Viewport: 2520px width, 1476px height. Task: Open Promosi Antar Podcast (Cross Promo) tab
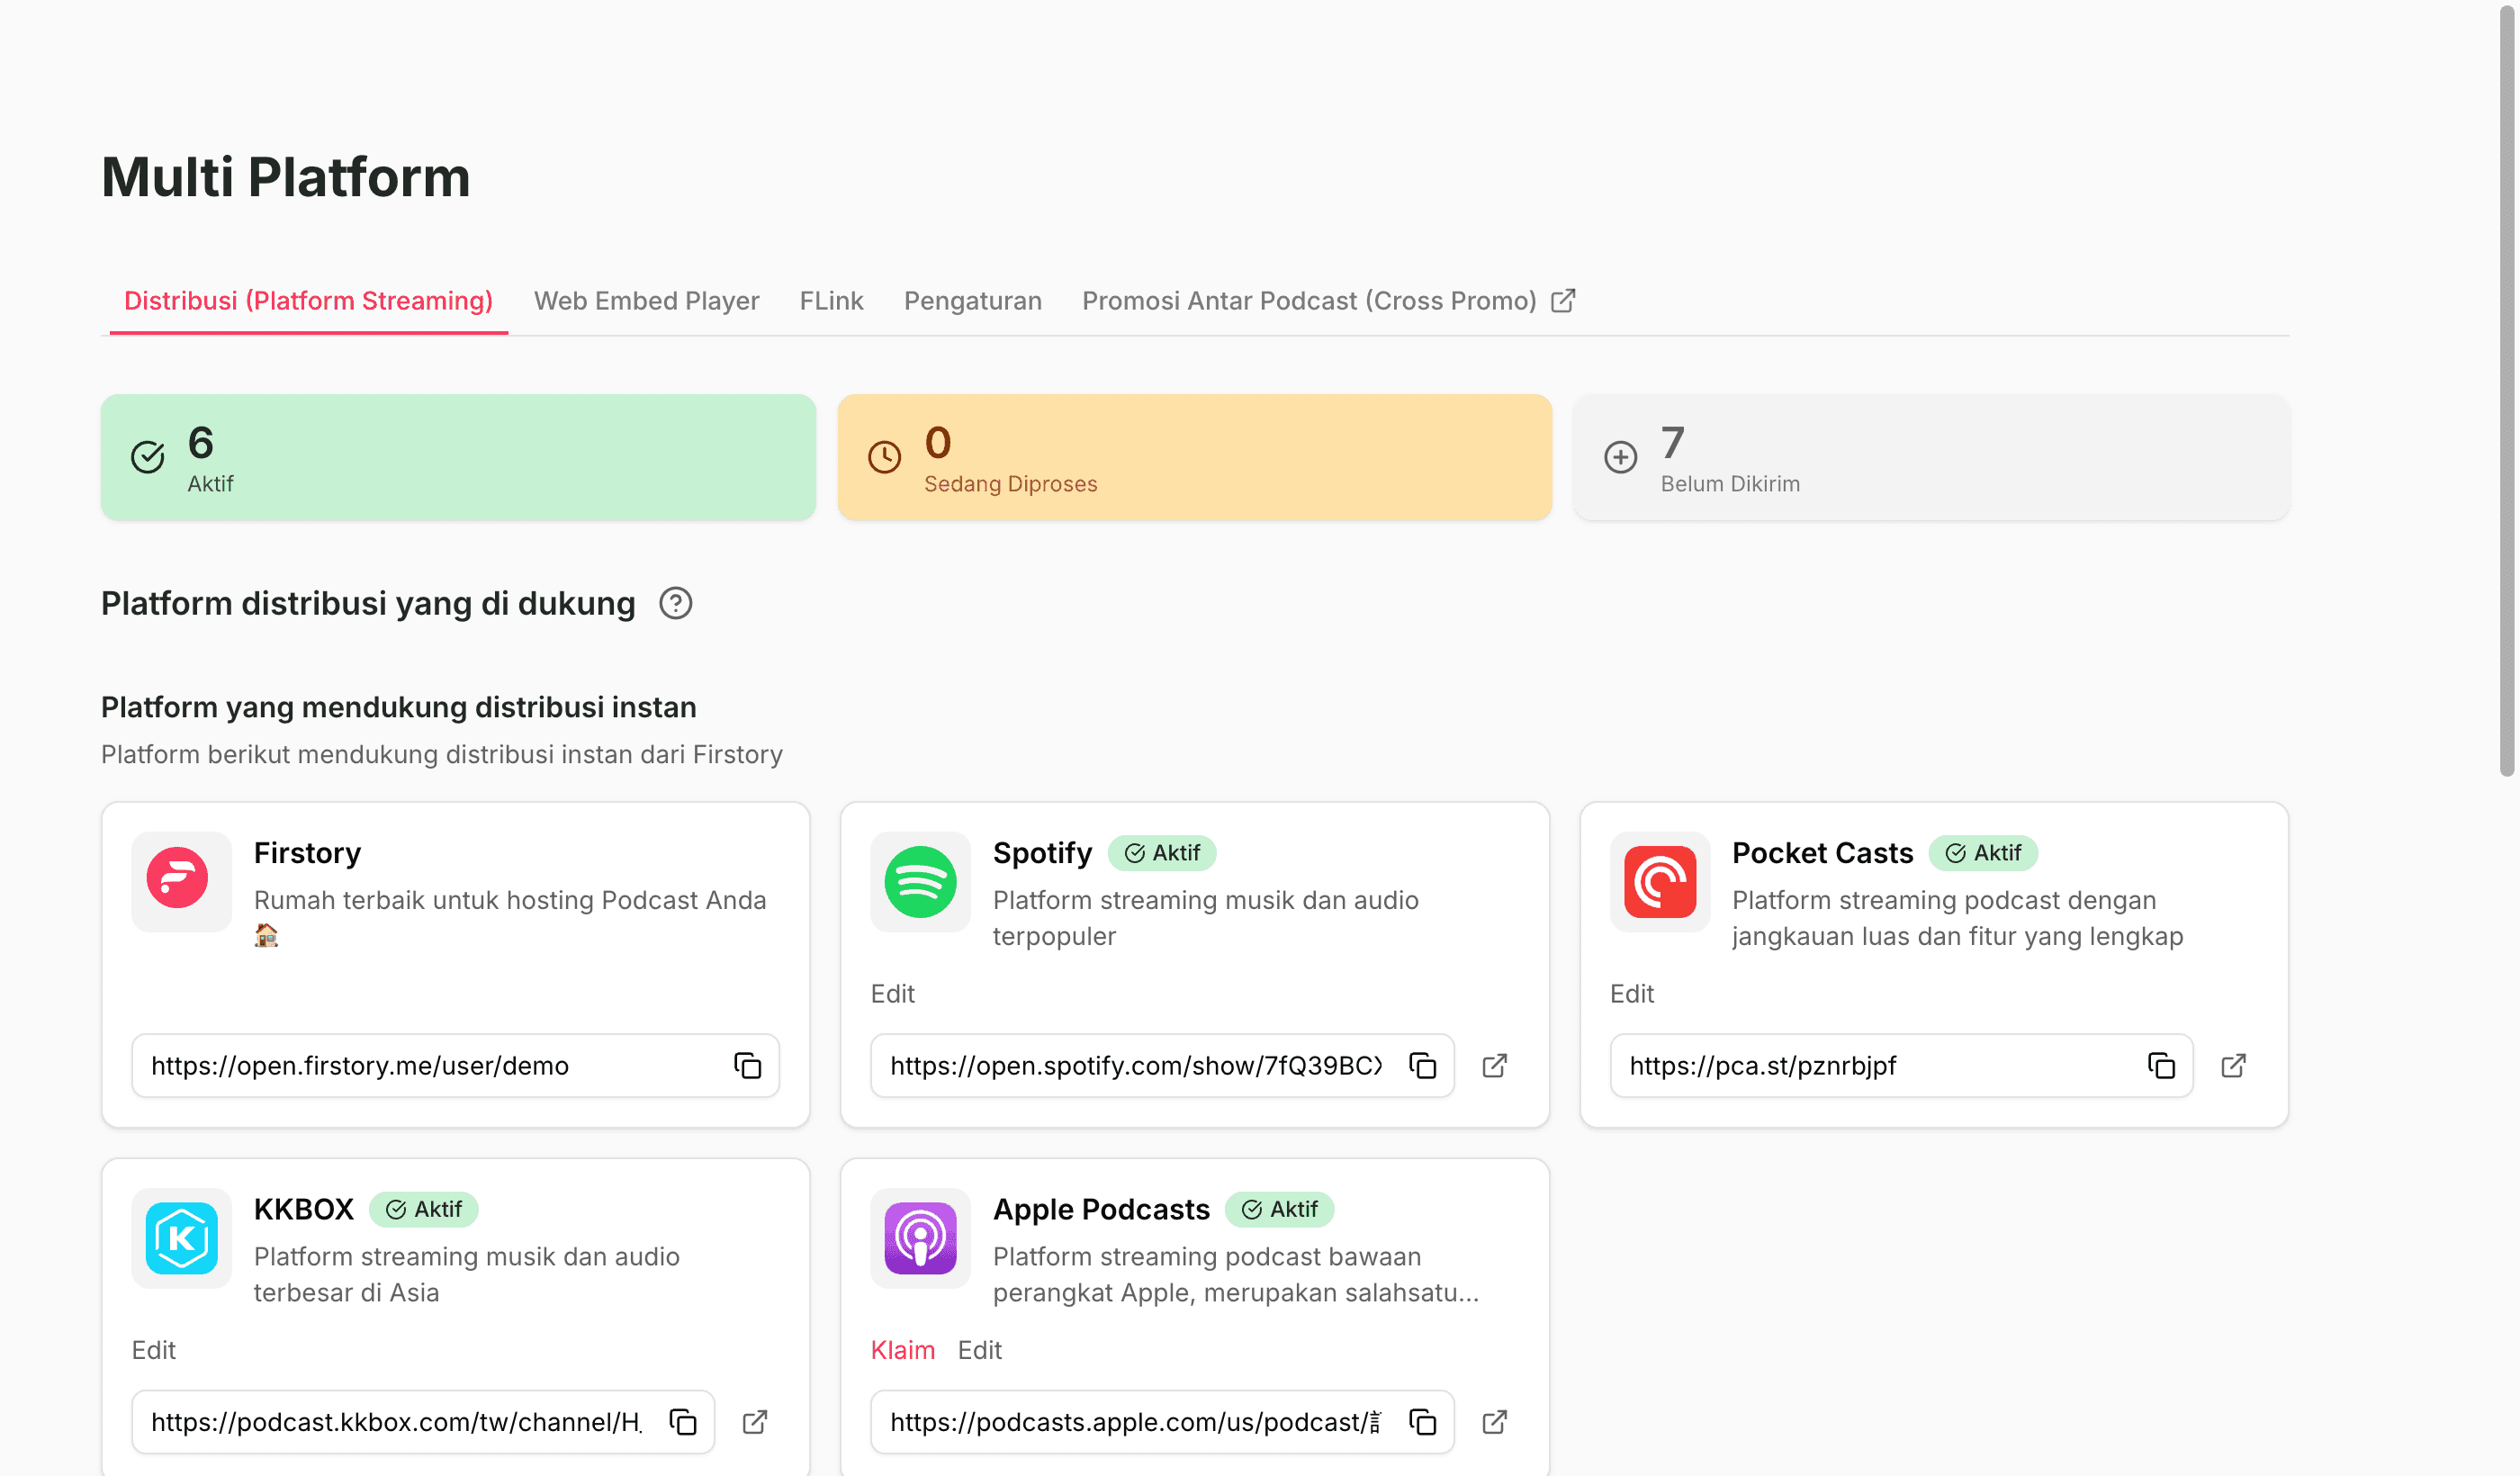click(x=1328, y=301)
